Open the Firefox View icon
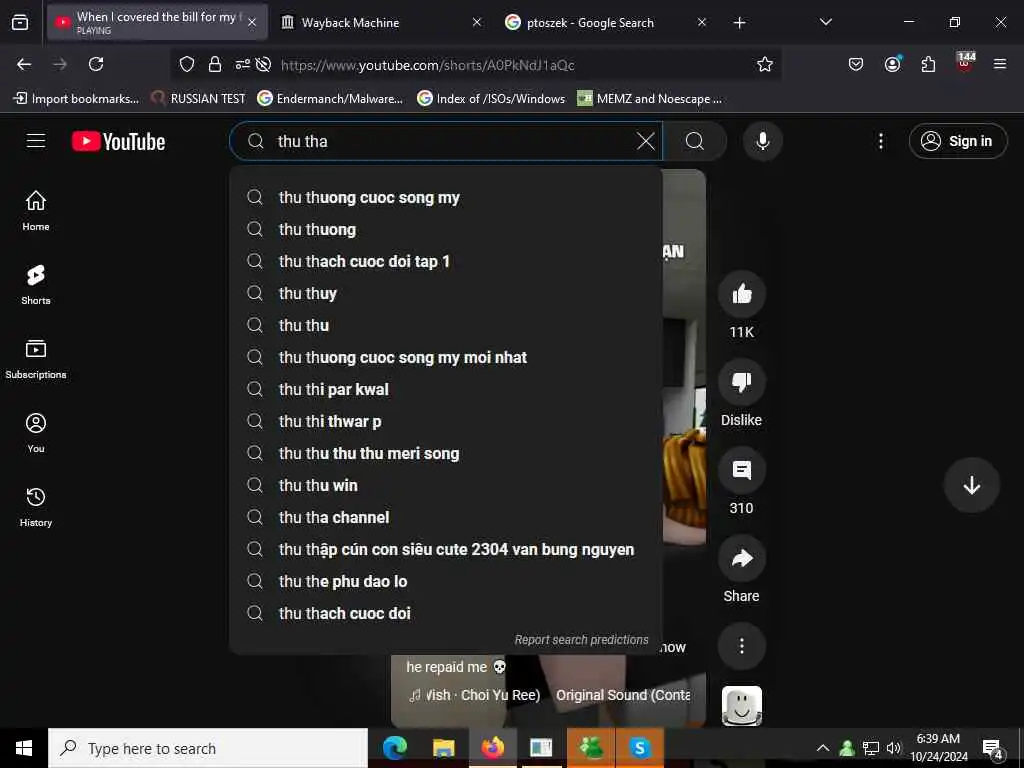The width and height of the screenshot is (1024, 768). coord(20,22)
